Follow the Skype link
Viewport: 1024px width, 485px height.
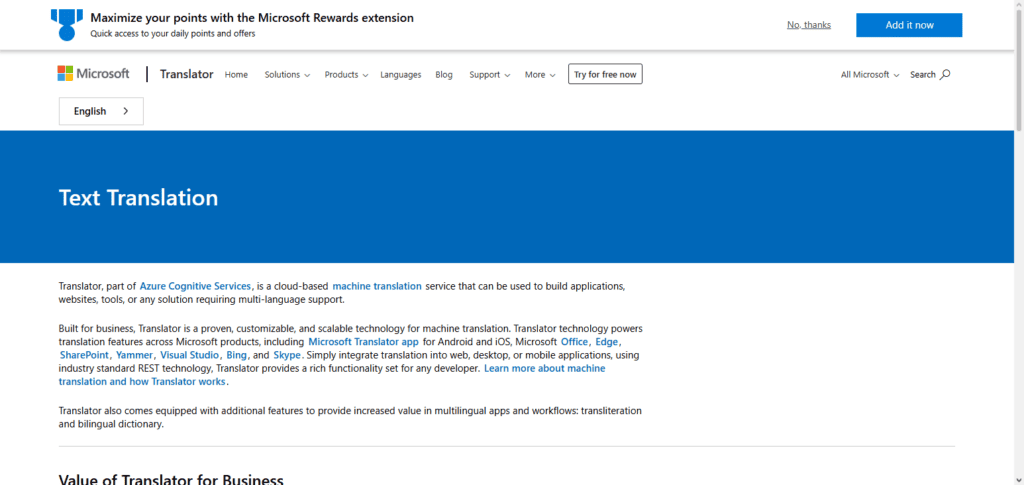click(x=287, y=355)
